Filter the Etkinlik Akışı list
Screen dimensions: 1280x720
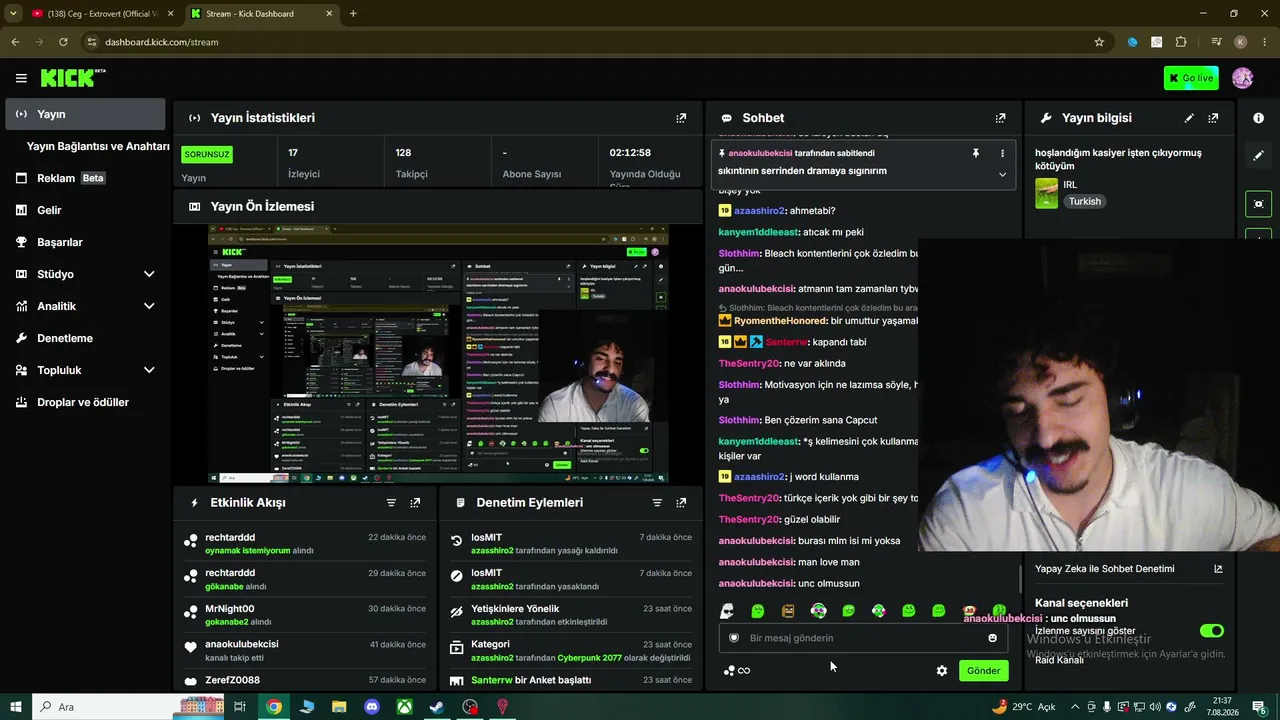(391, 503)
